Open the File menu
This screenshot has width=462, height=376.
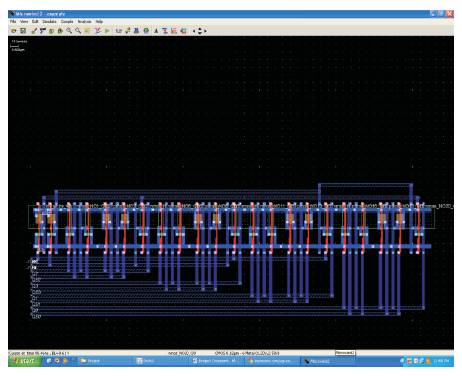tap(13, 21)
